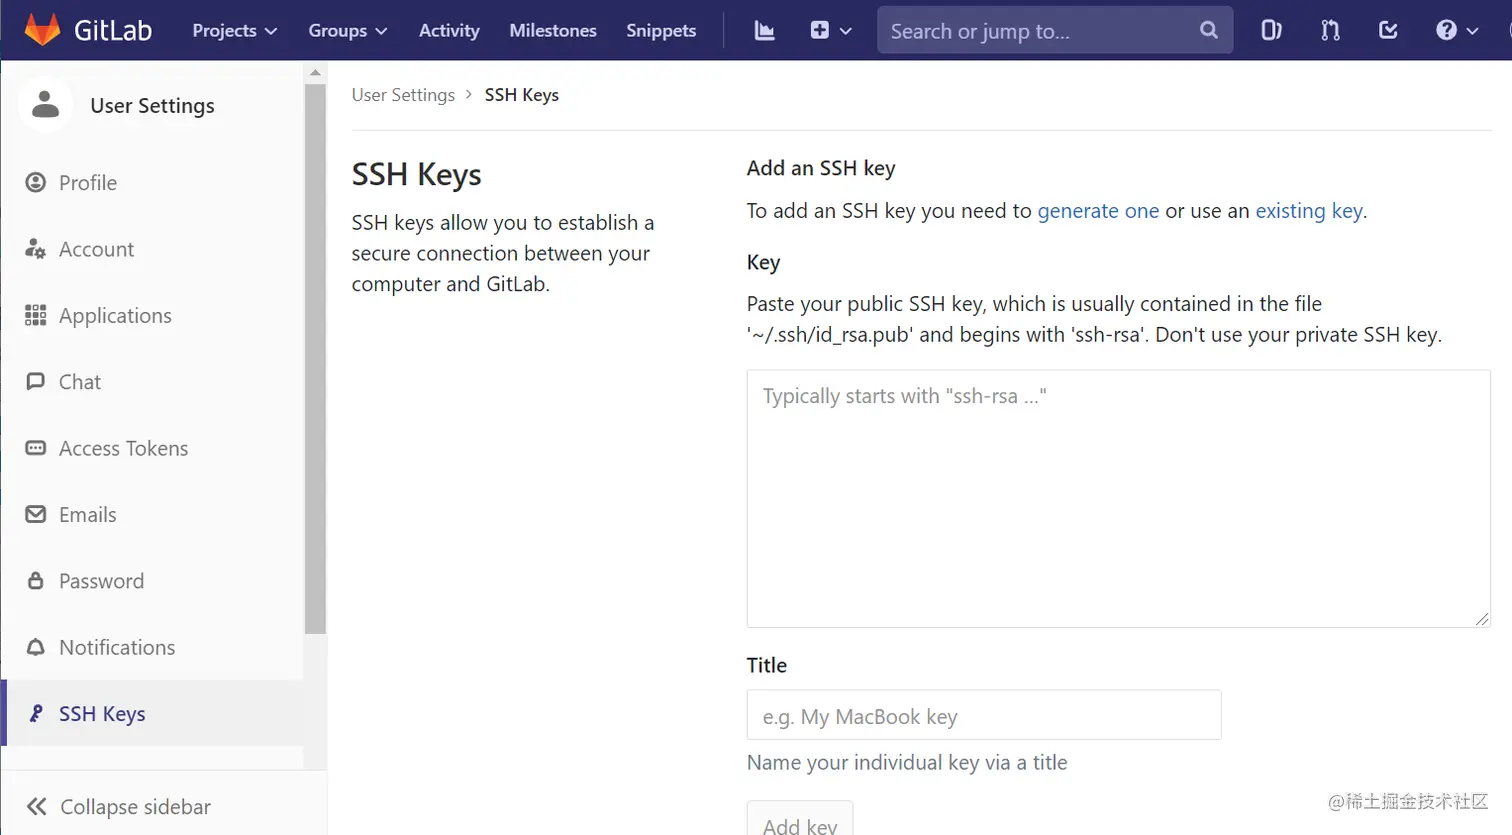Screen dimensions: 1512x835
Task: Open the instance statistics chart icon
Action: [765, 30]
